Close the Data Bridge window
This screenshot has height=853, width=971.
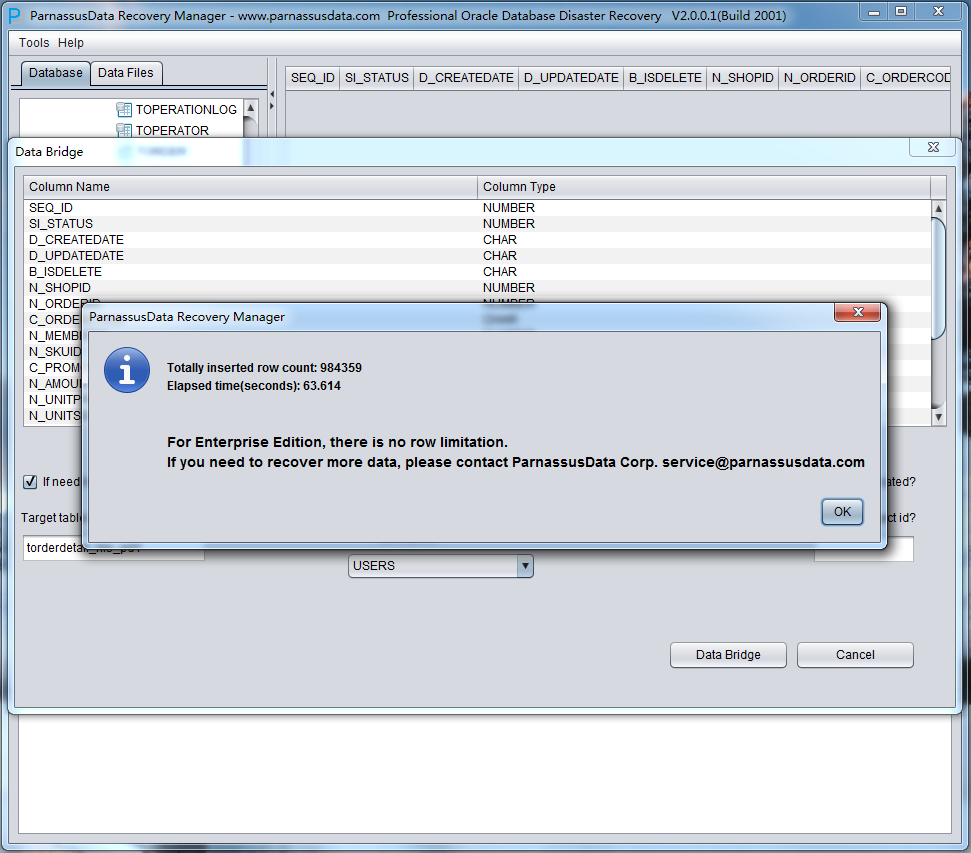(x=932, y=148)
